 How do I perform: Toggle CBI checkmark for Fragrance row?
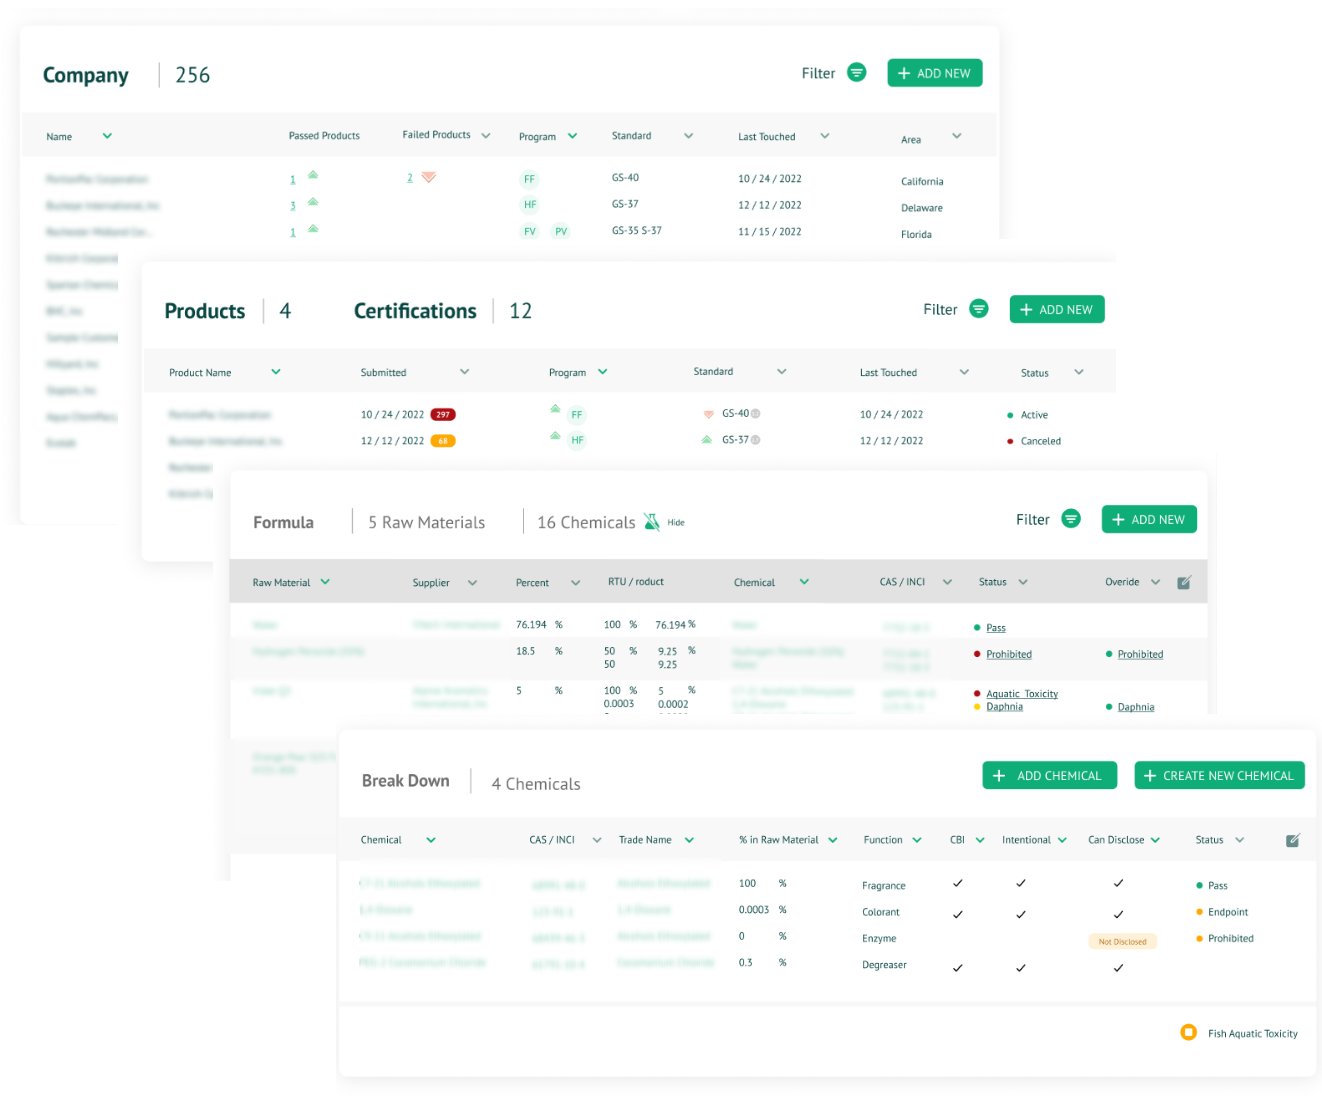click(957, 884)
